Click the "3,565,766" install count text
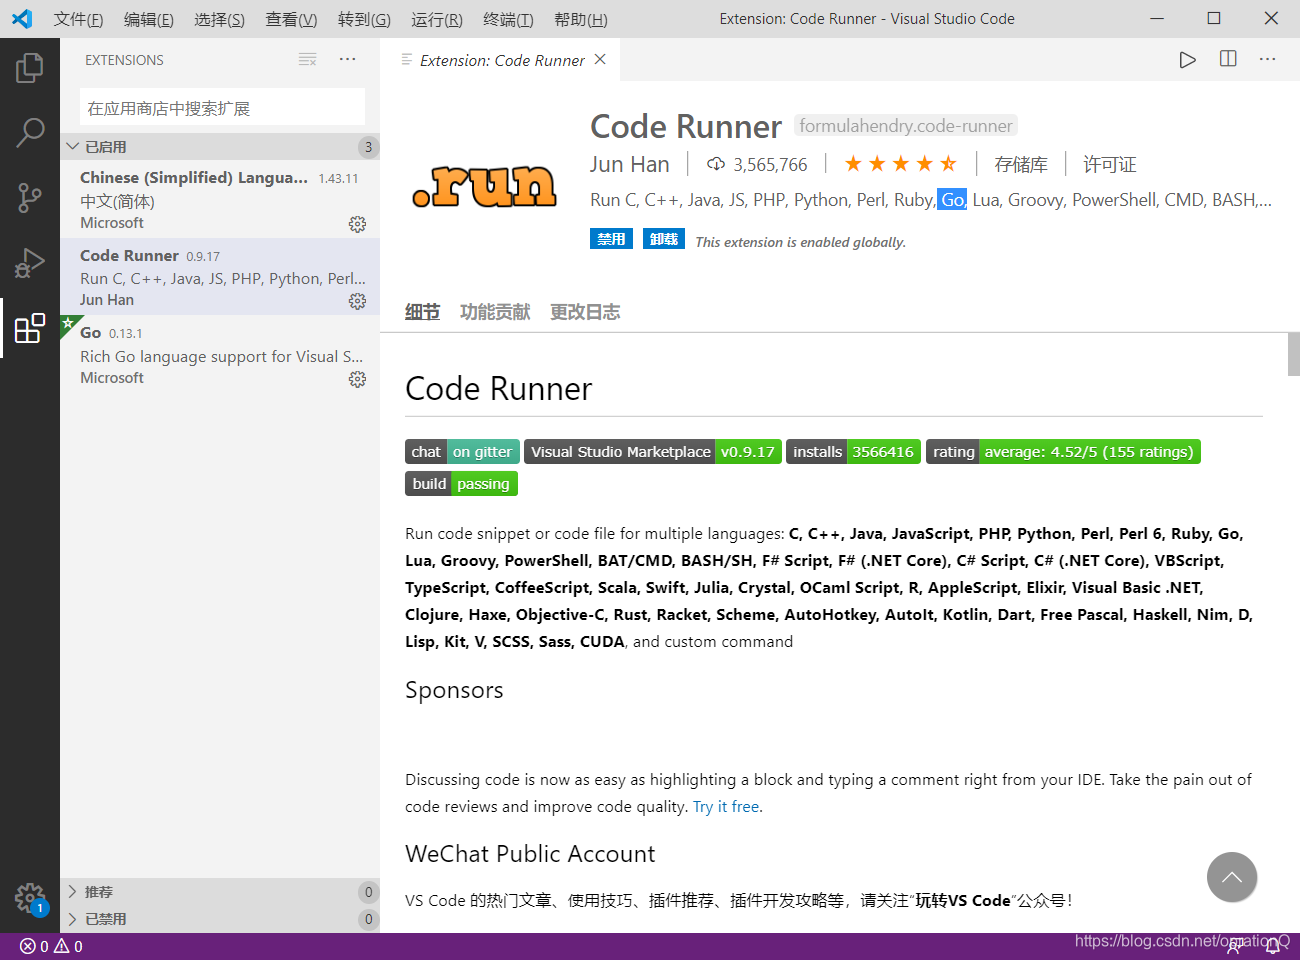 (x=770, y=165)
